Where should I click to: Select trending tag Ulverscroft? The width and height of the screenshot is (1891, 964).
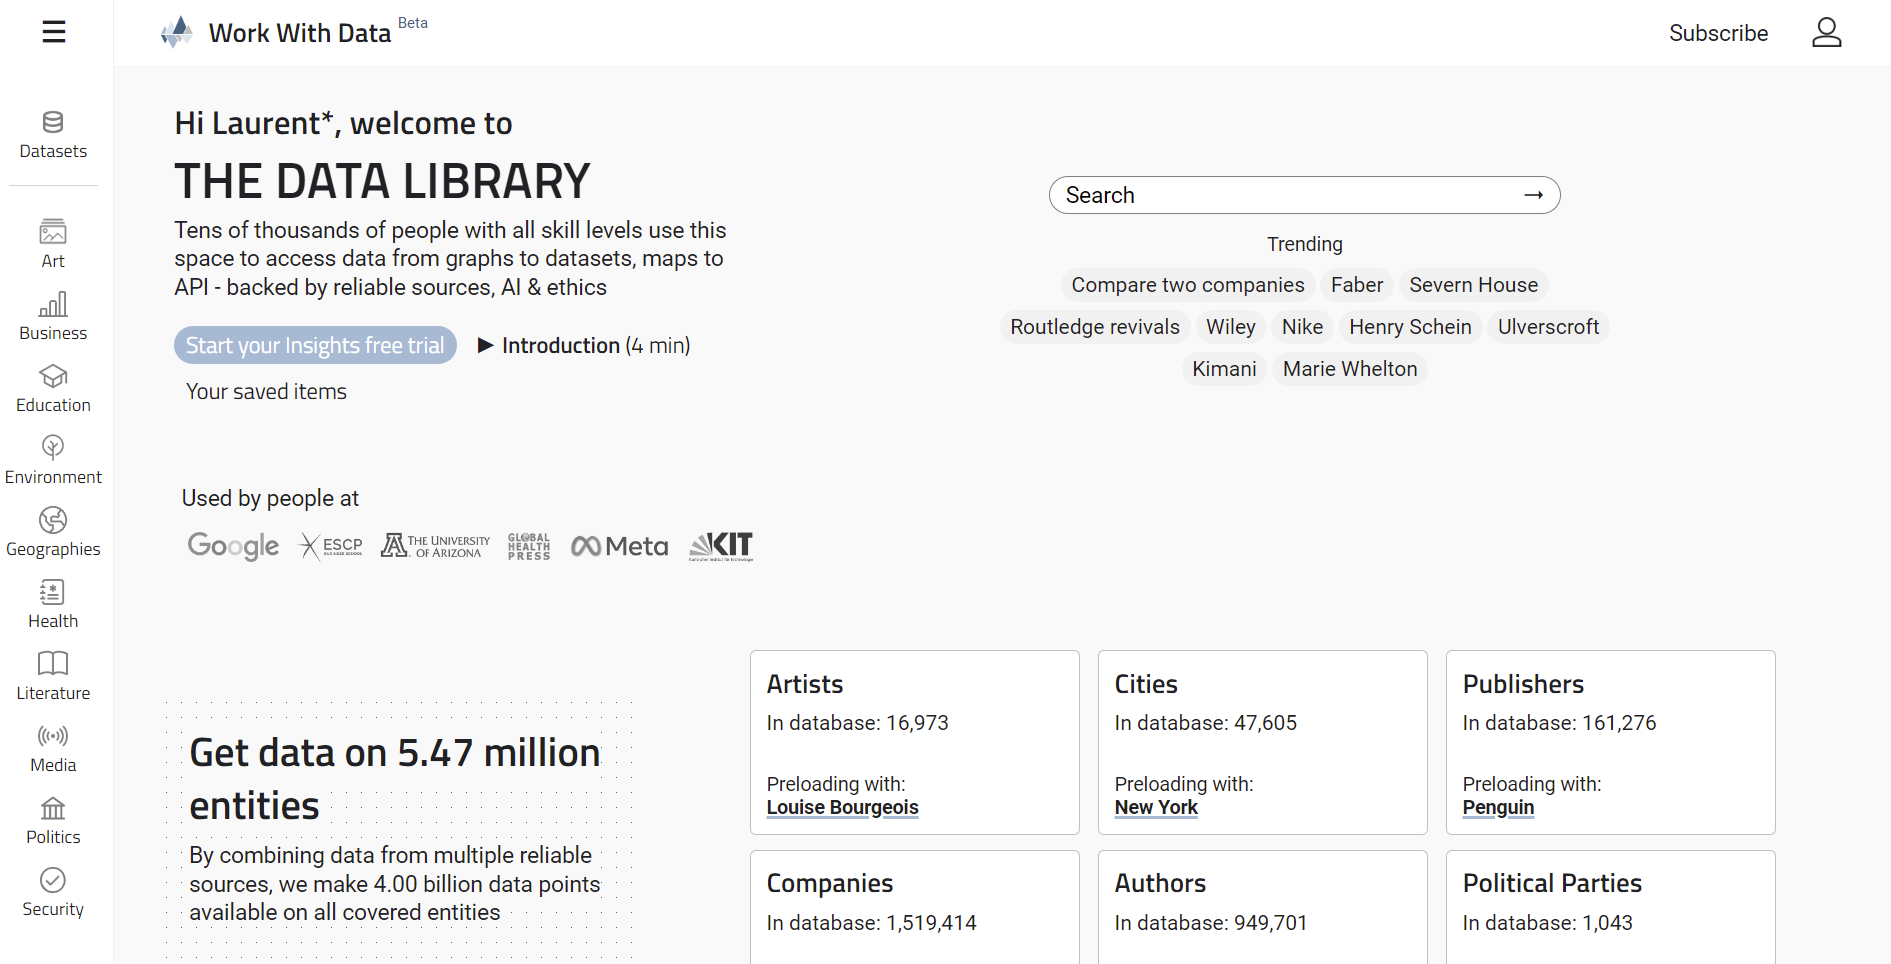click(x=1548, y=327)
